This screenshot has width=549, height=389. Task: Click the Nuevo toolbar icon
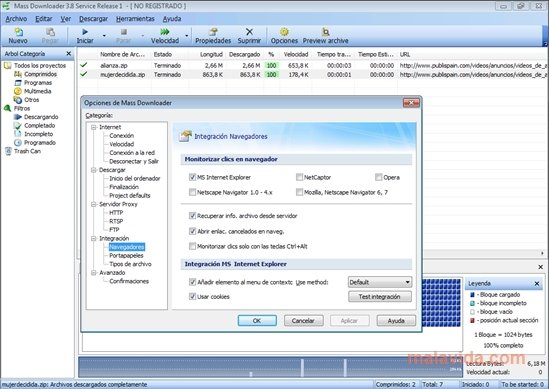point(19,32)
